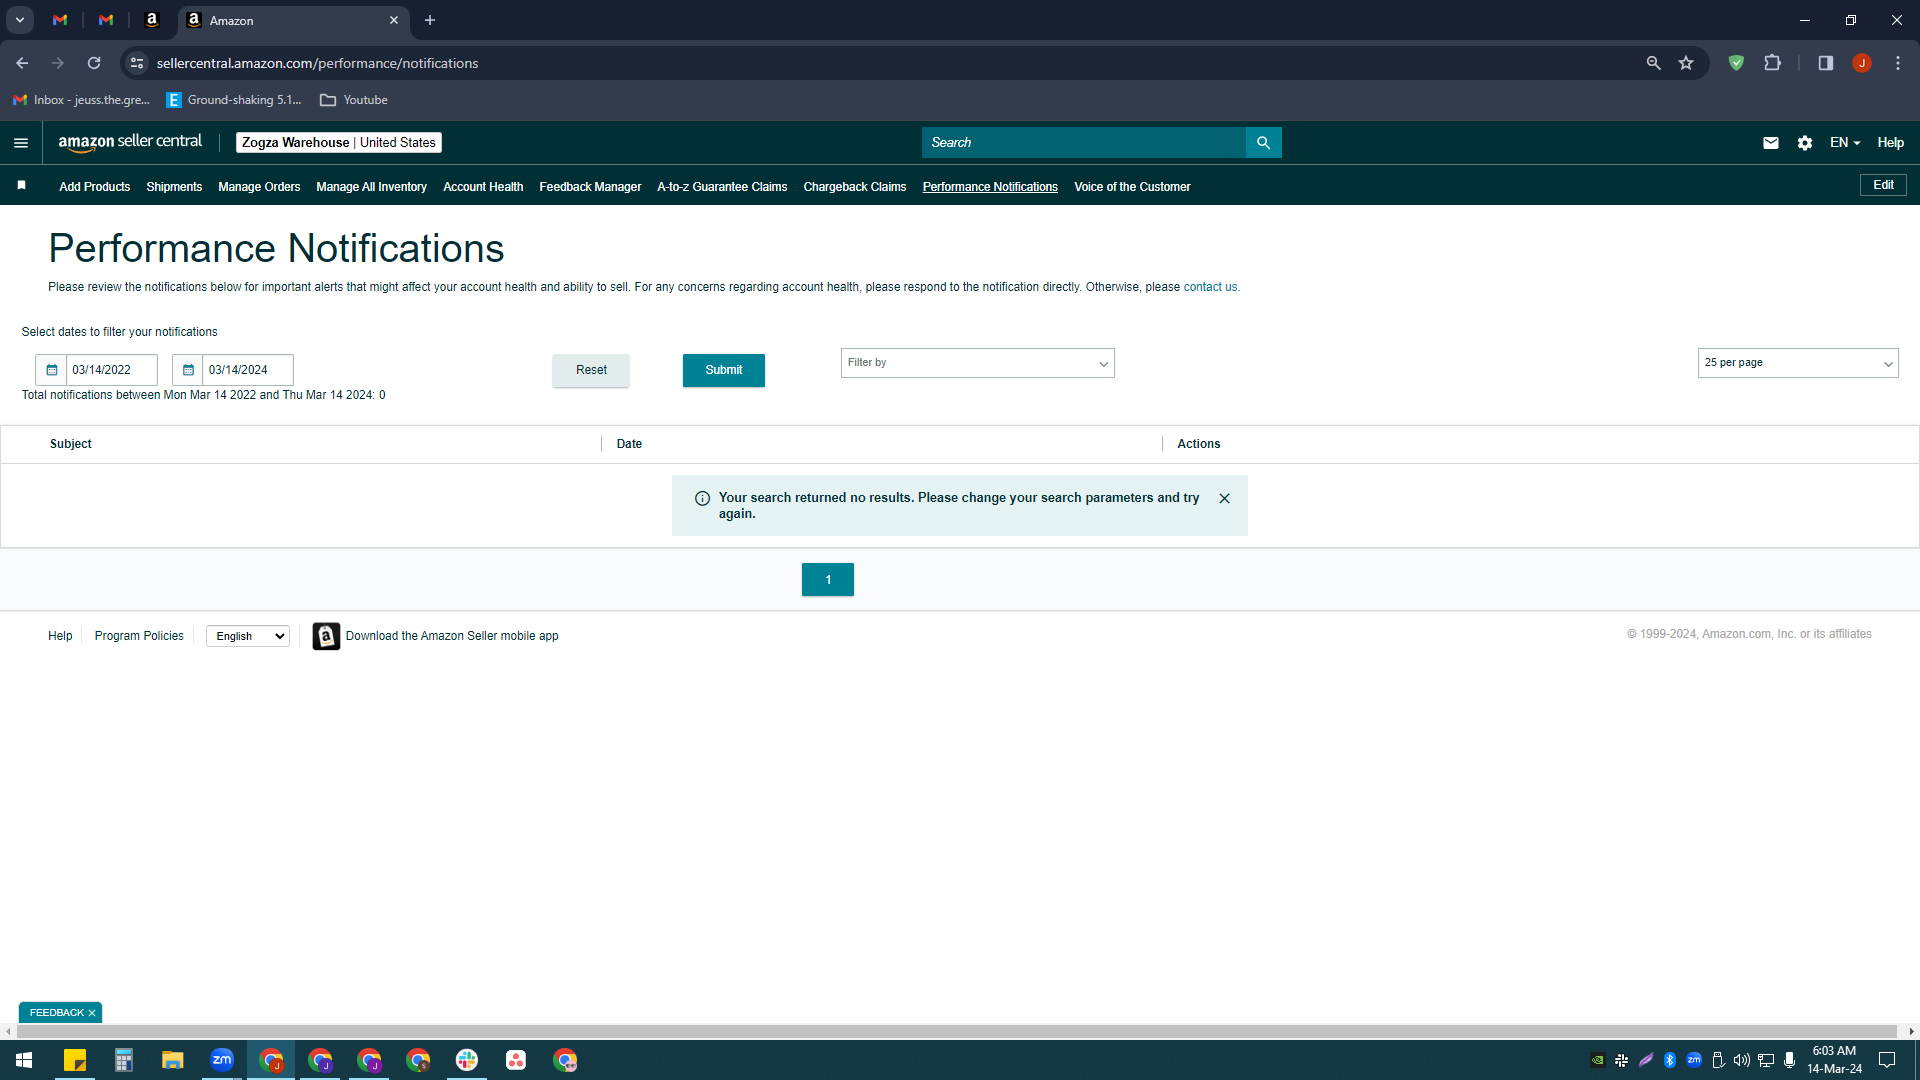Open the Inbox Gmail bookmark
Screen dimensions: 1920x1080
(x=82, y=100)
